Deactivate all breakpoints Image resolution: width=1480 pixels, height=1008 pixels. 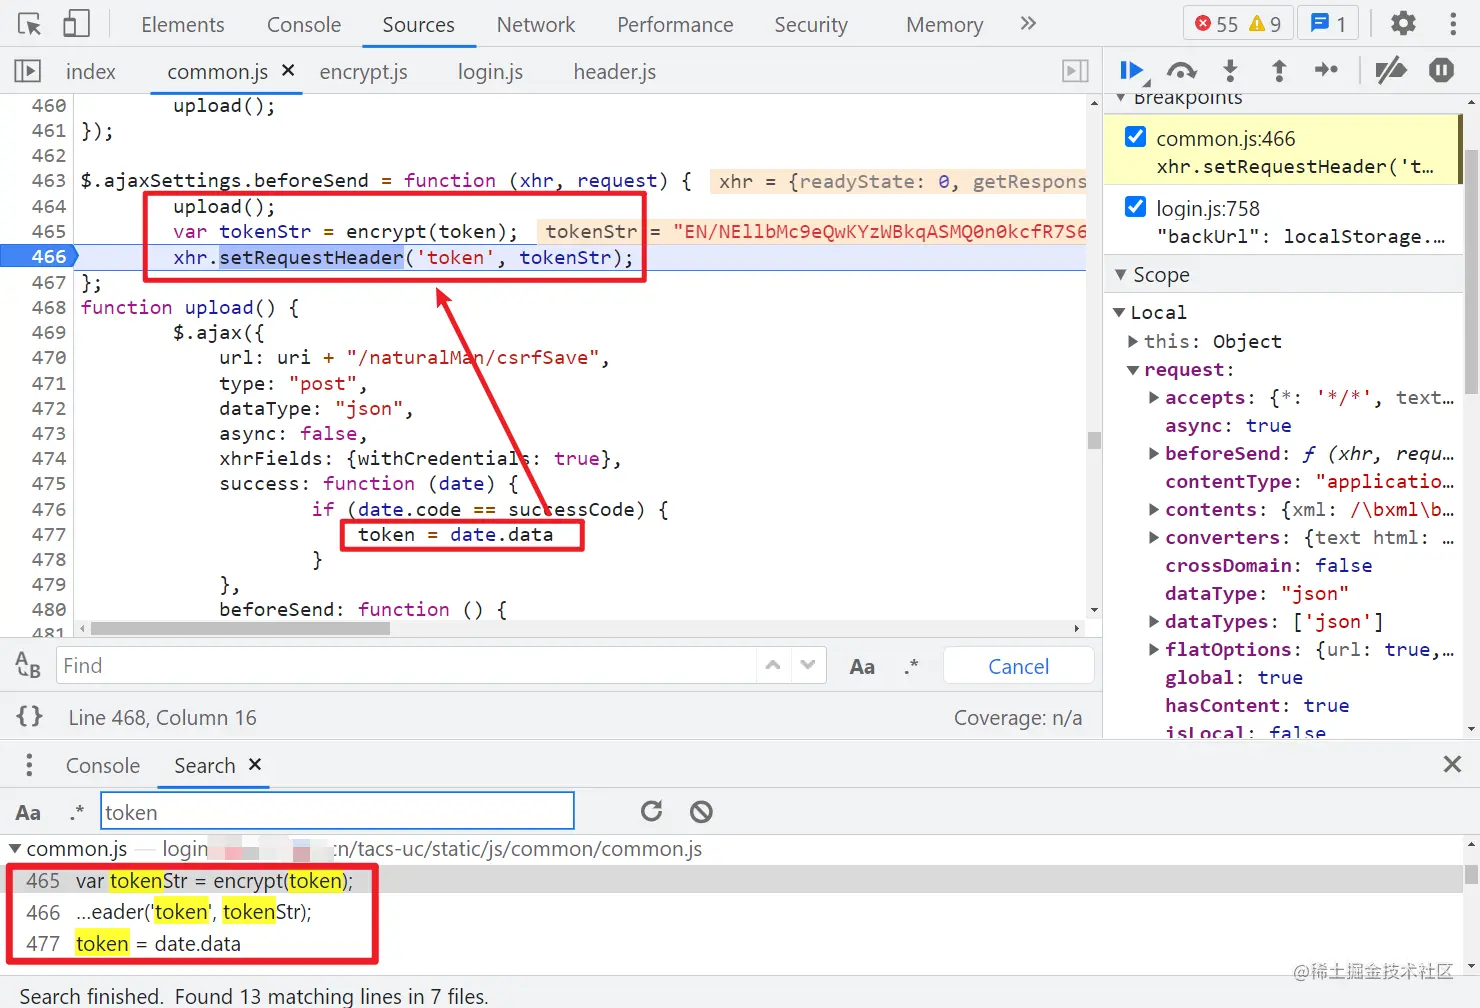[1391, 70]
